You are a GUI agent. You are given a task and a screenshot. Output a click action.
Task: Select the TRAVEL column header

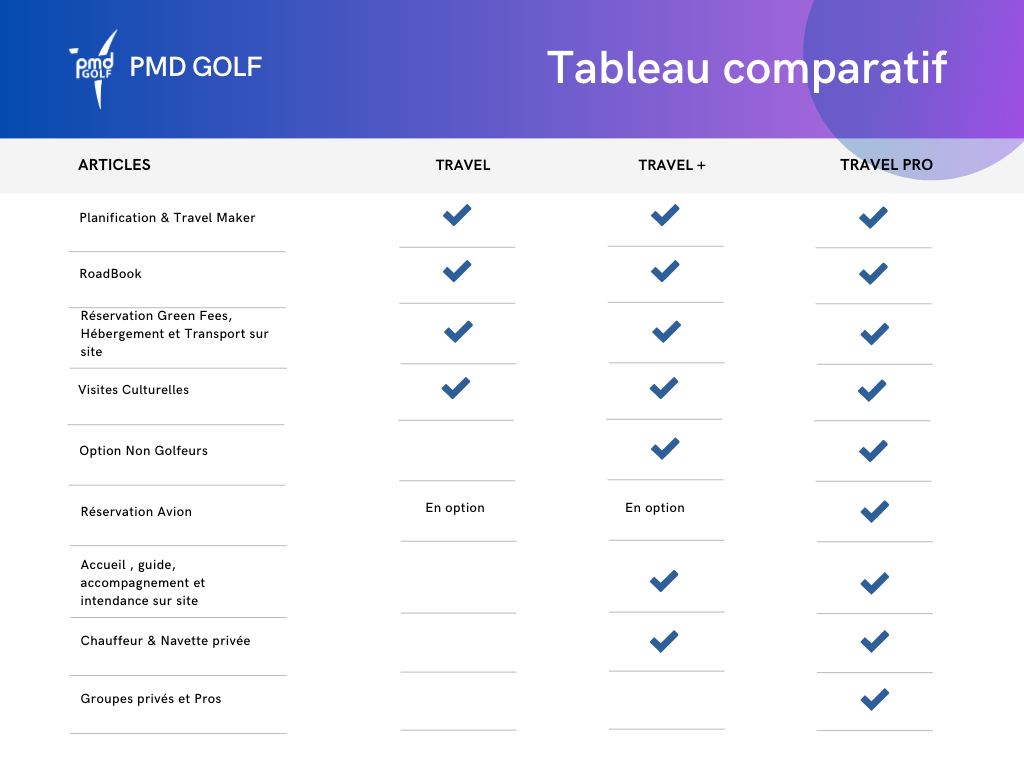click(x=463, y=165)
